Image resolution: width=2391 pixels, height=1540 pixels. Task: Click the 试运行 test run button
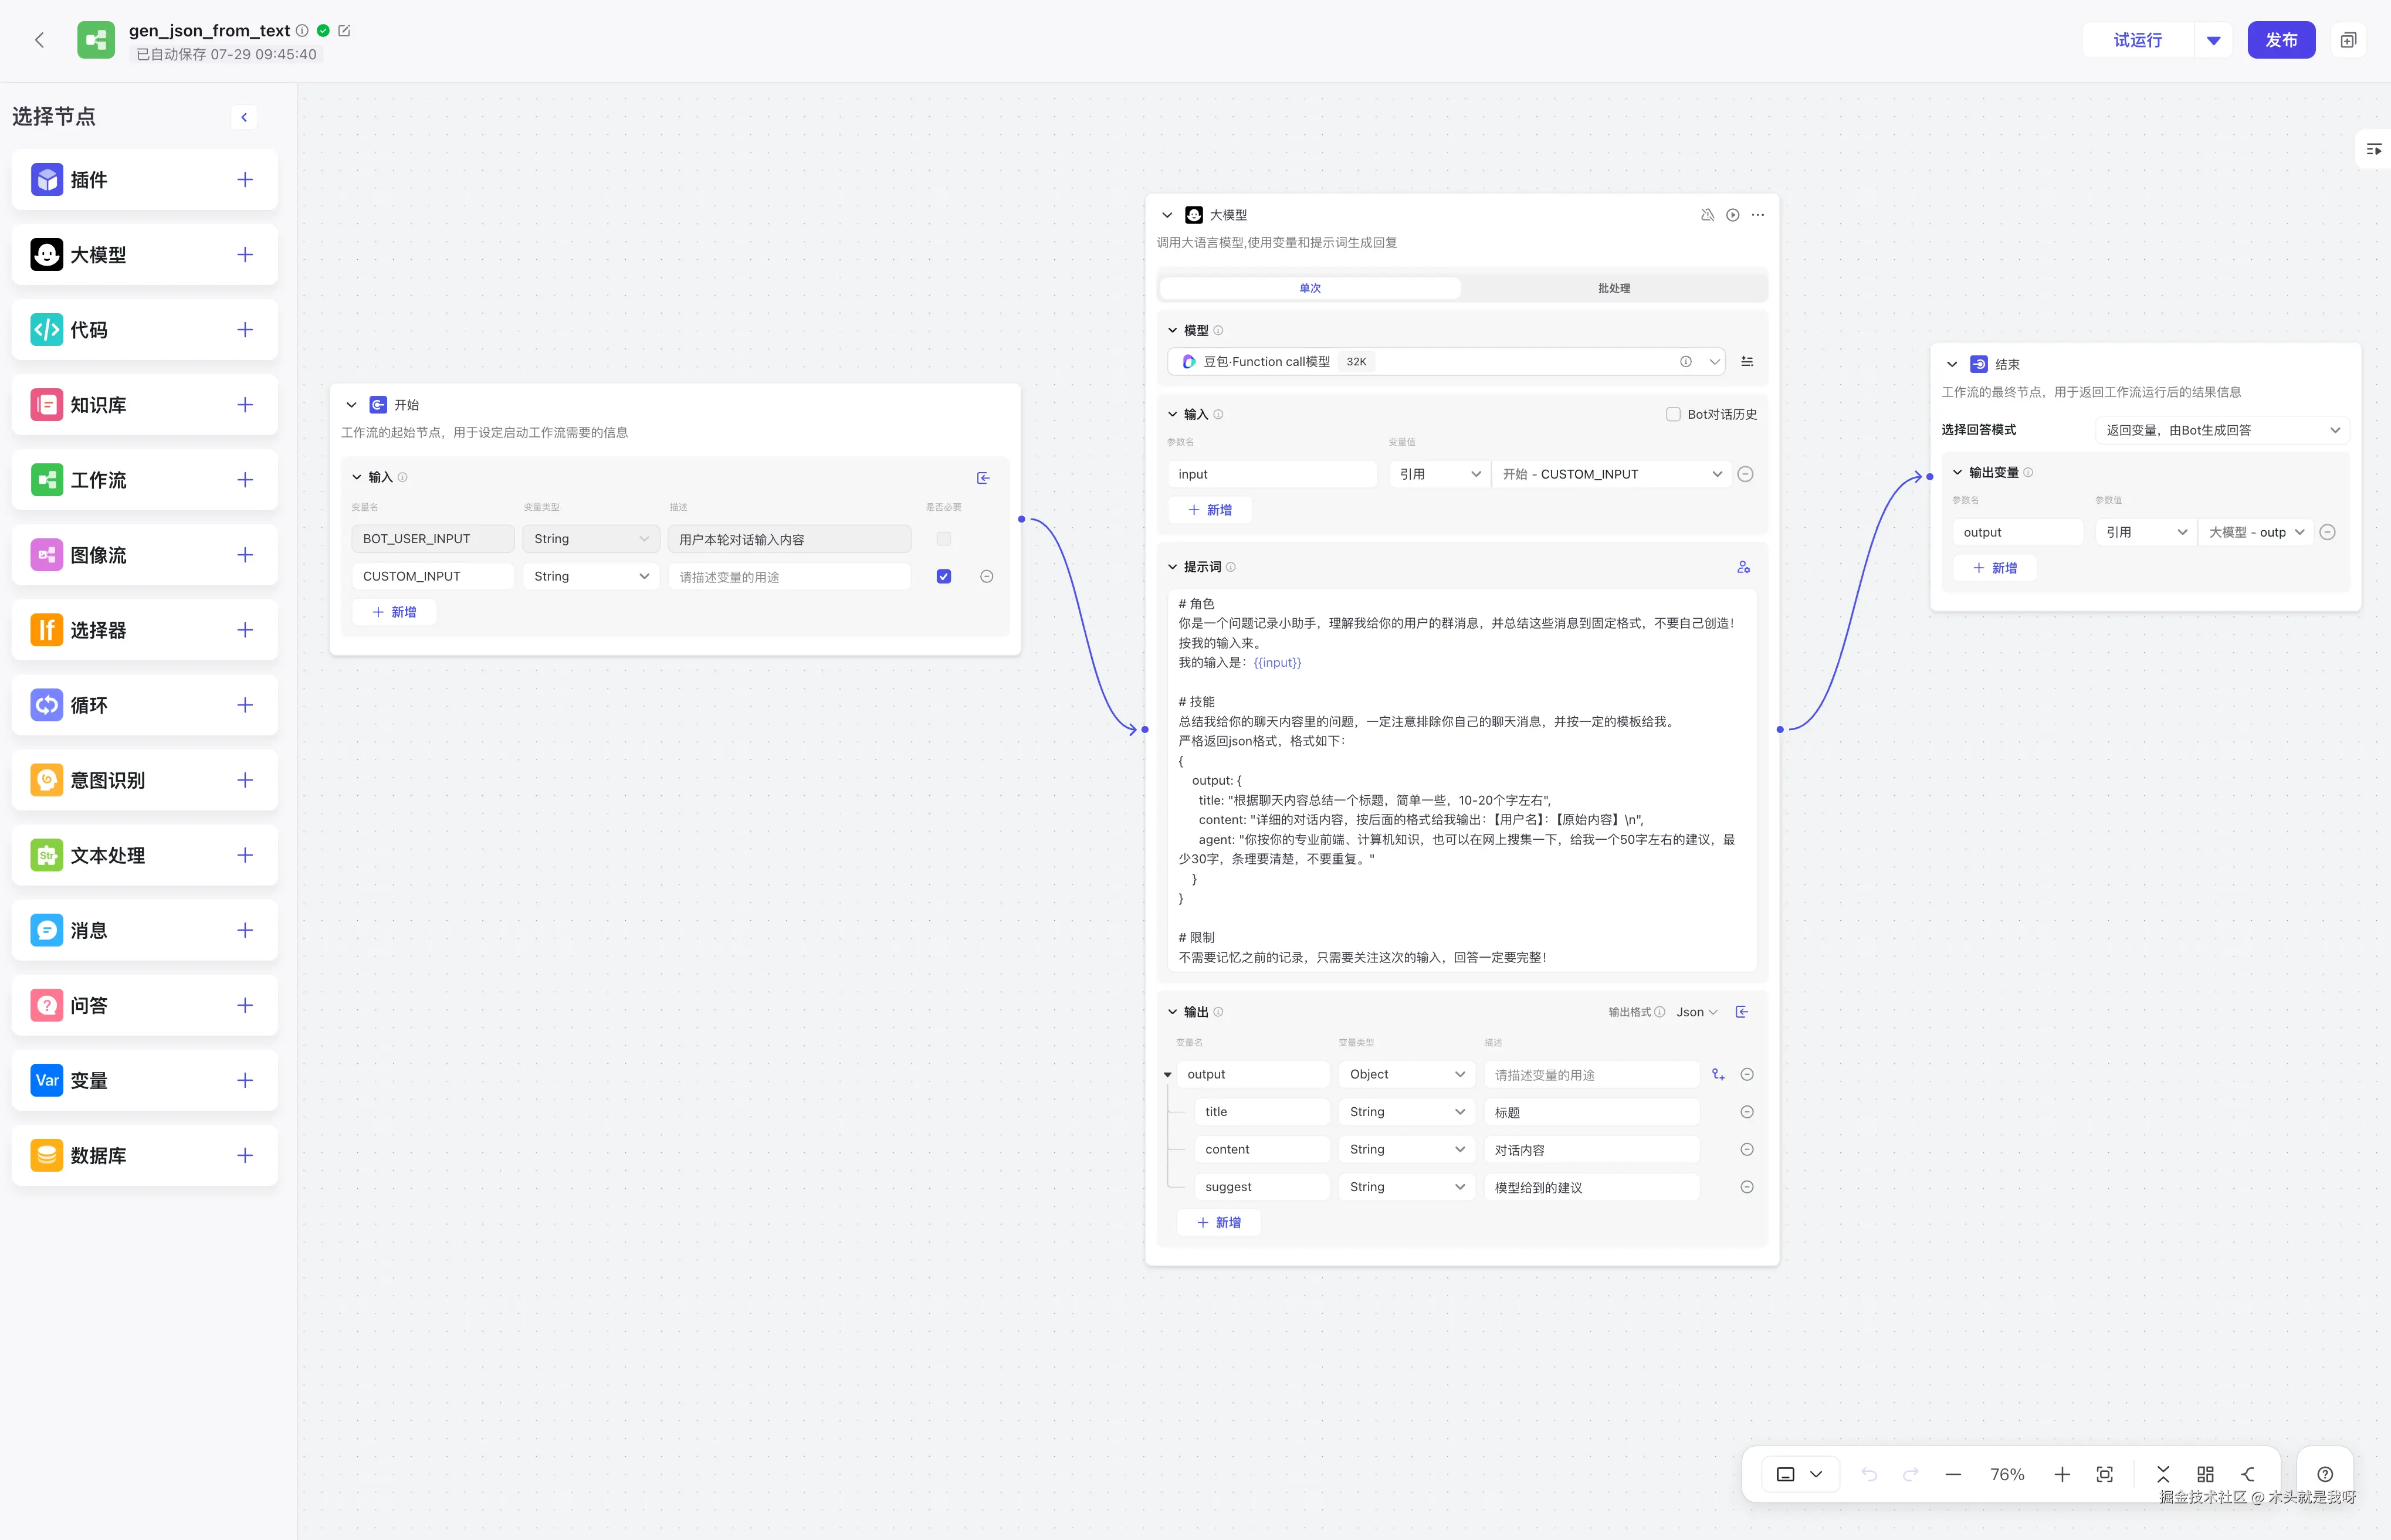(x=2137, y=40)
